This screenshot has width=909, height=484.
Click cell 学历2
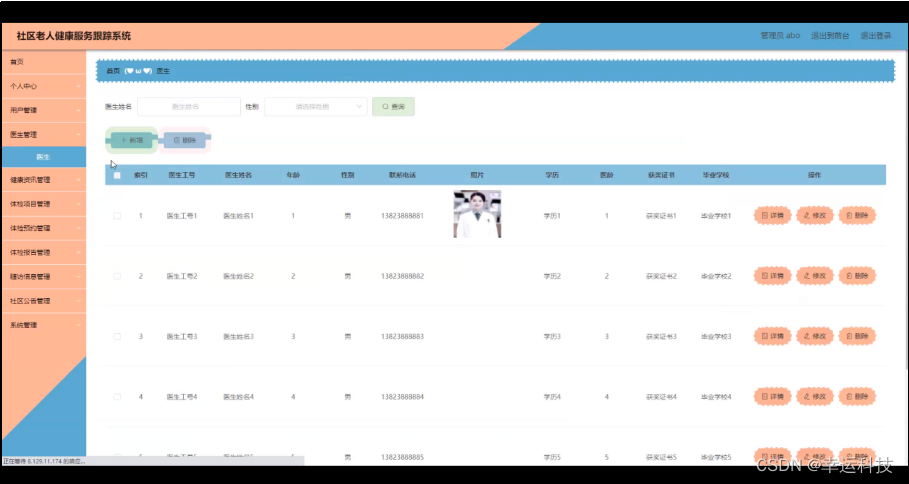[x=552, y=276]
